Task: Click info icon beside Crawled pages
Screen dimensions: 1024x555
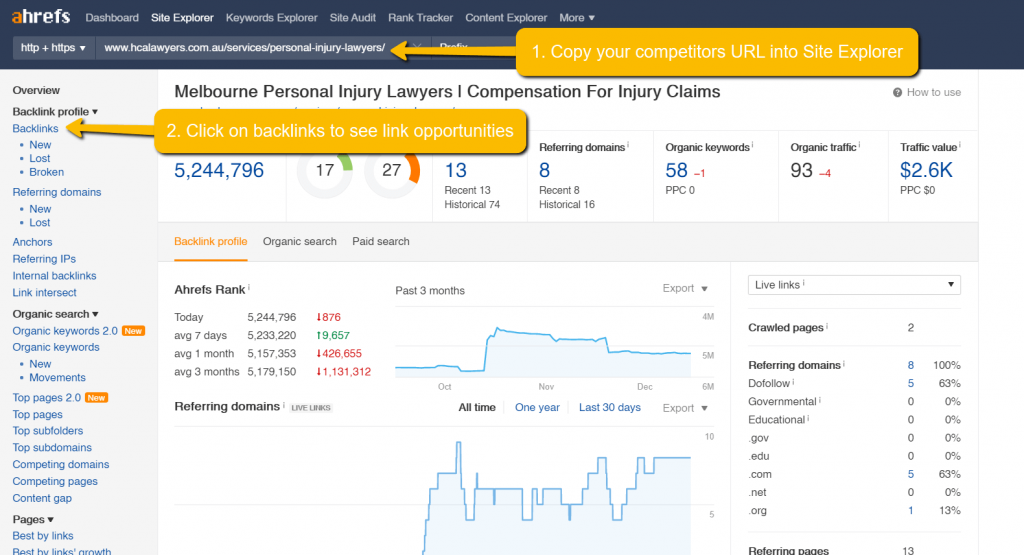Action: click(827, 327)
